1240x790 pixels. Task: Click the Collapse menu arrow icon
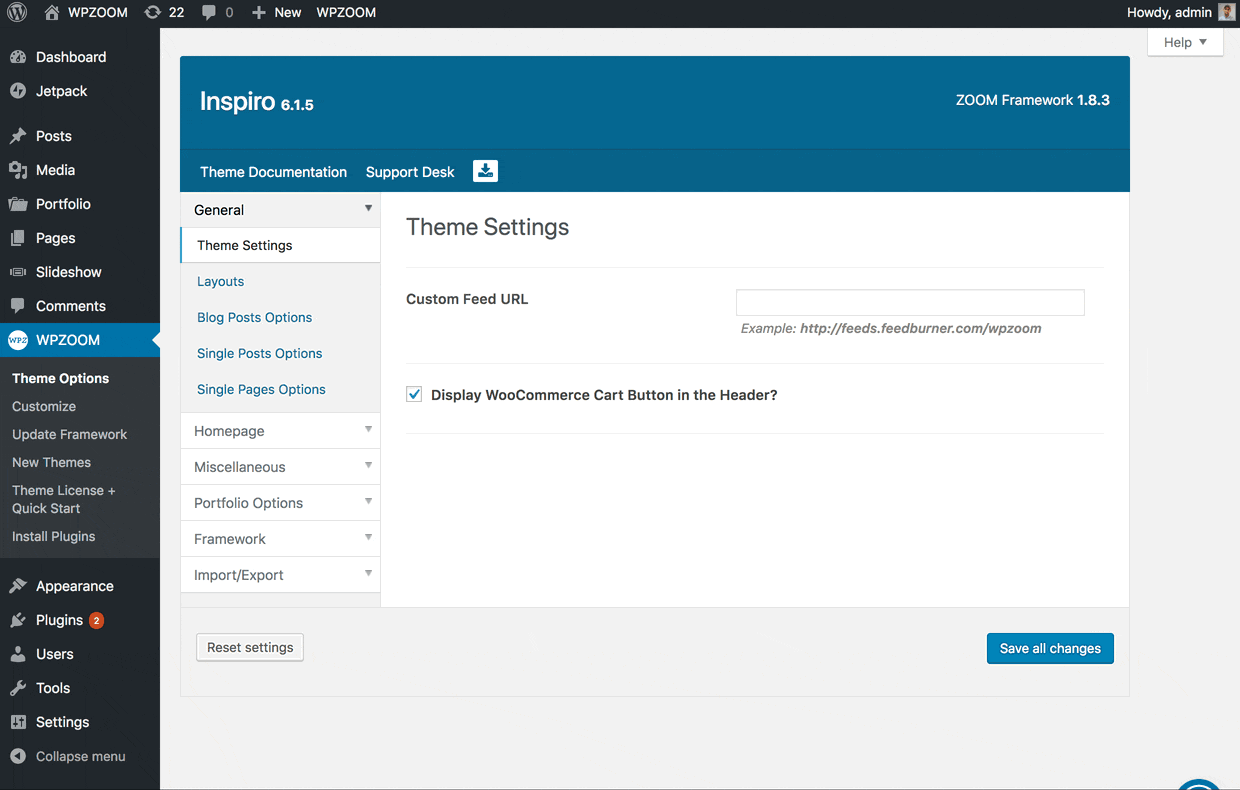click(x=18, y=756)
